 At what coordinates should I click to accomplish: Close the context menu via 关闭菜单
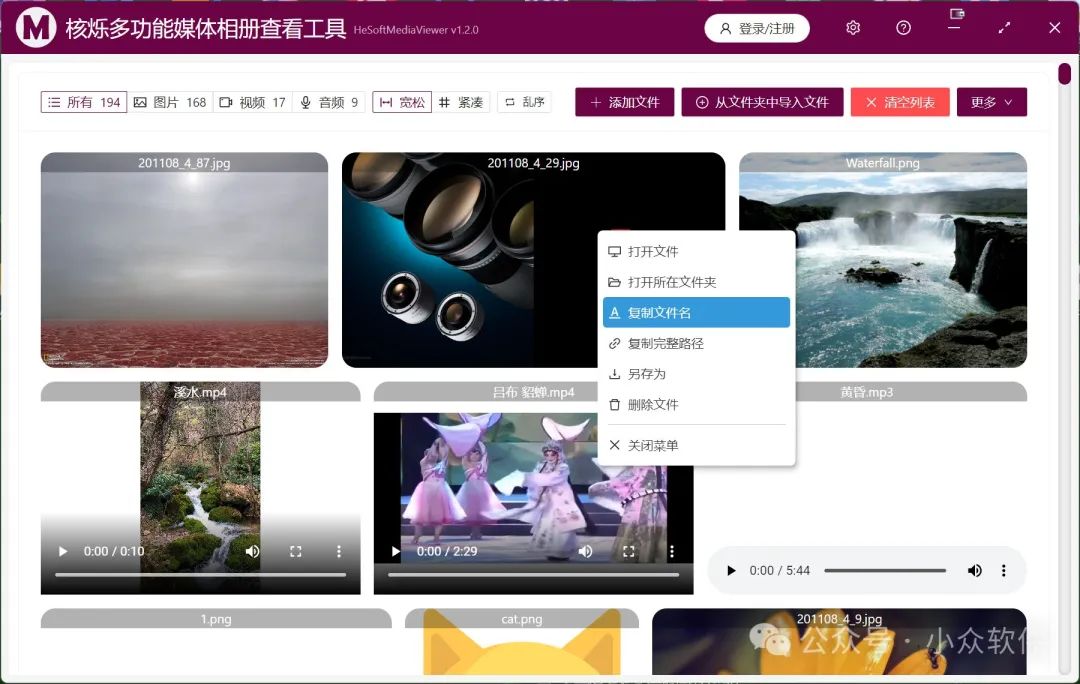click(696, 445)
